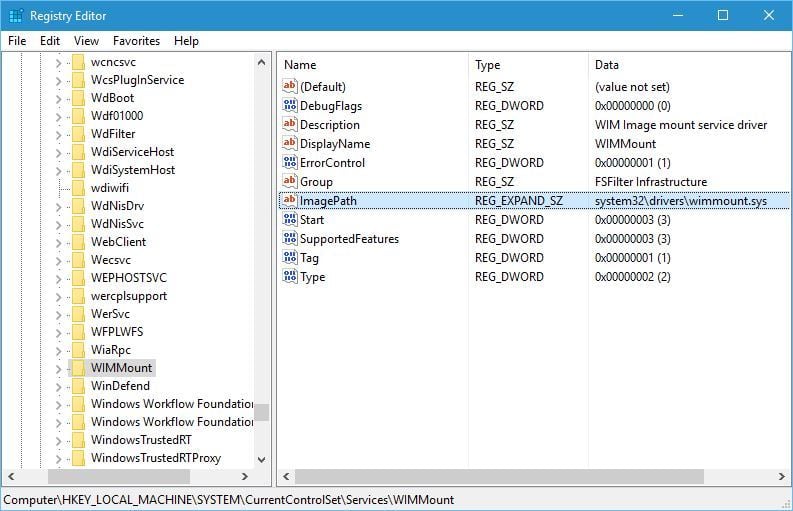Select the ImagePath value name
This screenshot has height=511, width=793.
(328, 201)
